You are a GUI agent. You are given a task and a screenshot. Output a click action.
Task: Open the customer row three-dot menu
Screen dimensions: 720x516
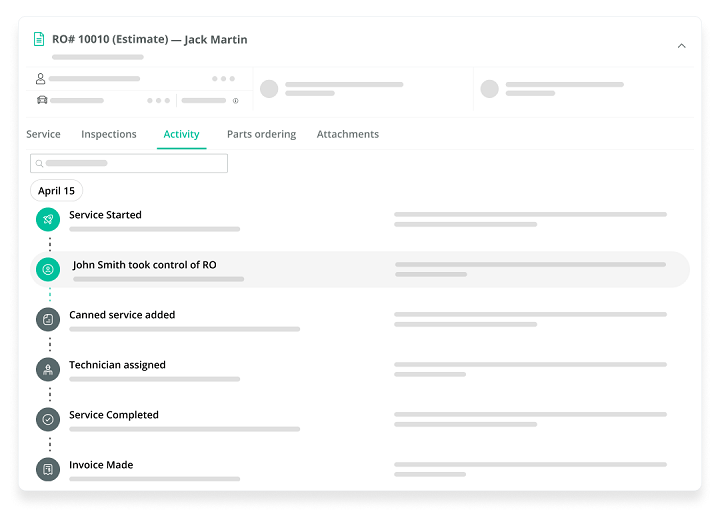click(223, 79)
